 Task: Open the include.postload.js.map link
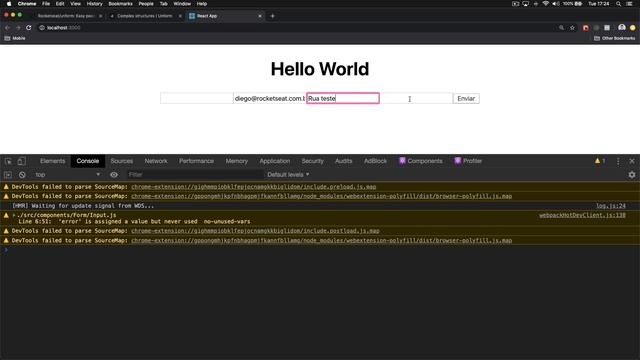point(255,231)
